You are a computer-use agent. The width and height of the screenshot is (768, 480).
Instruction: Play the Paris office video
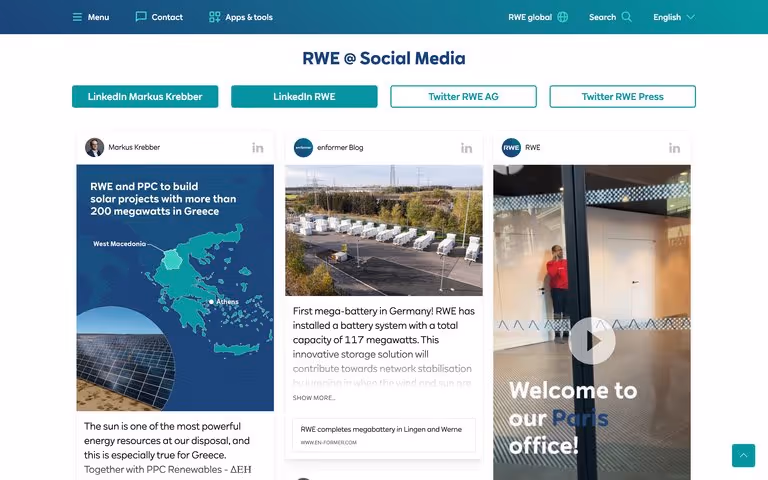(592, 341)
